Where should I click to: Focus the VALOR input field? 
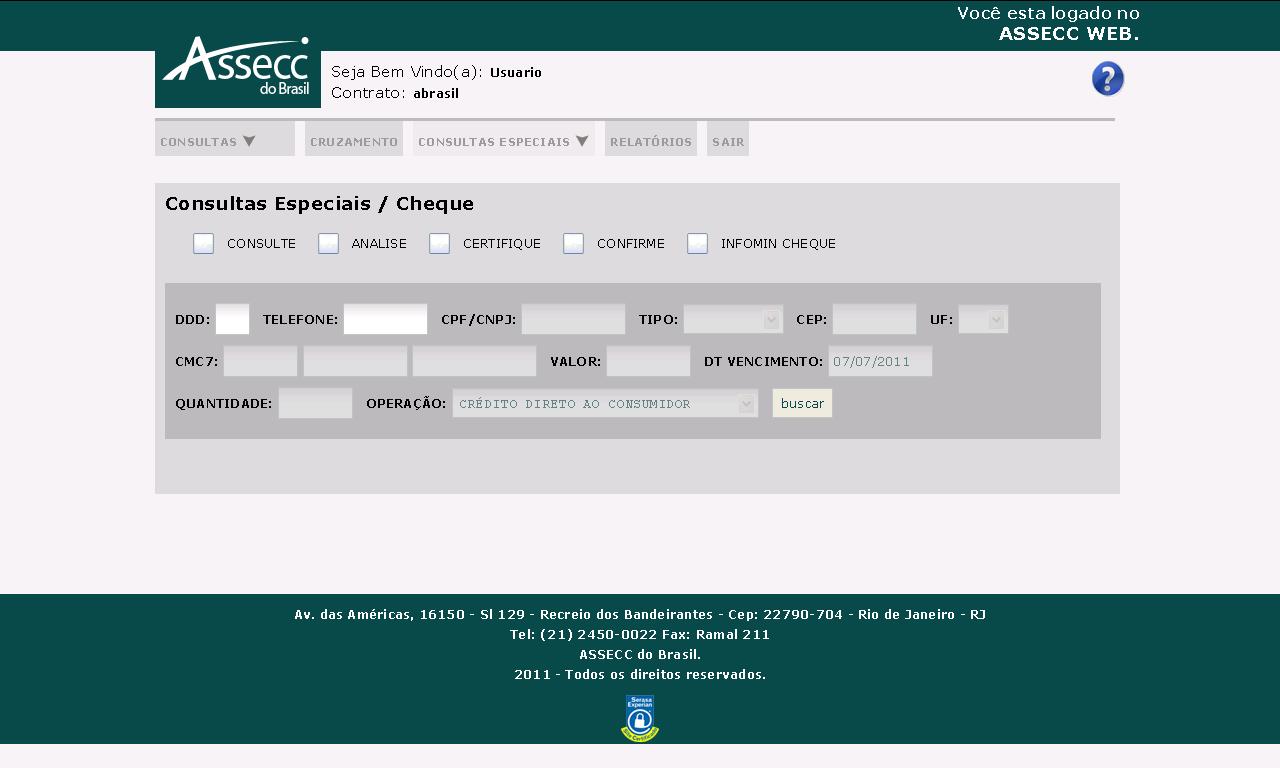pyautogui.click(x=648, y=361)
